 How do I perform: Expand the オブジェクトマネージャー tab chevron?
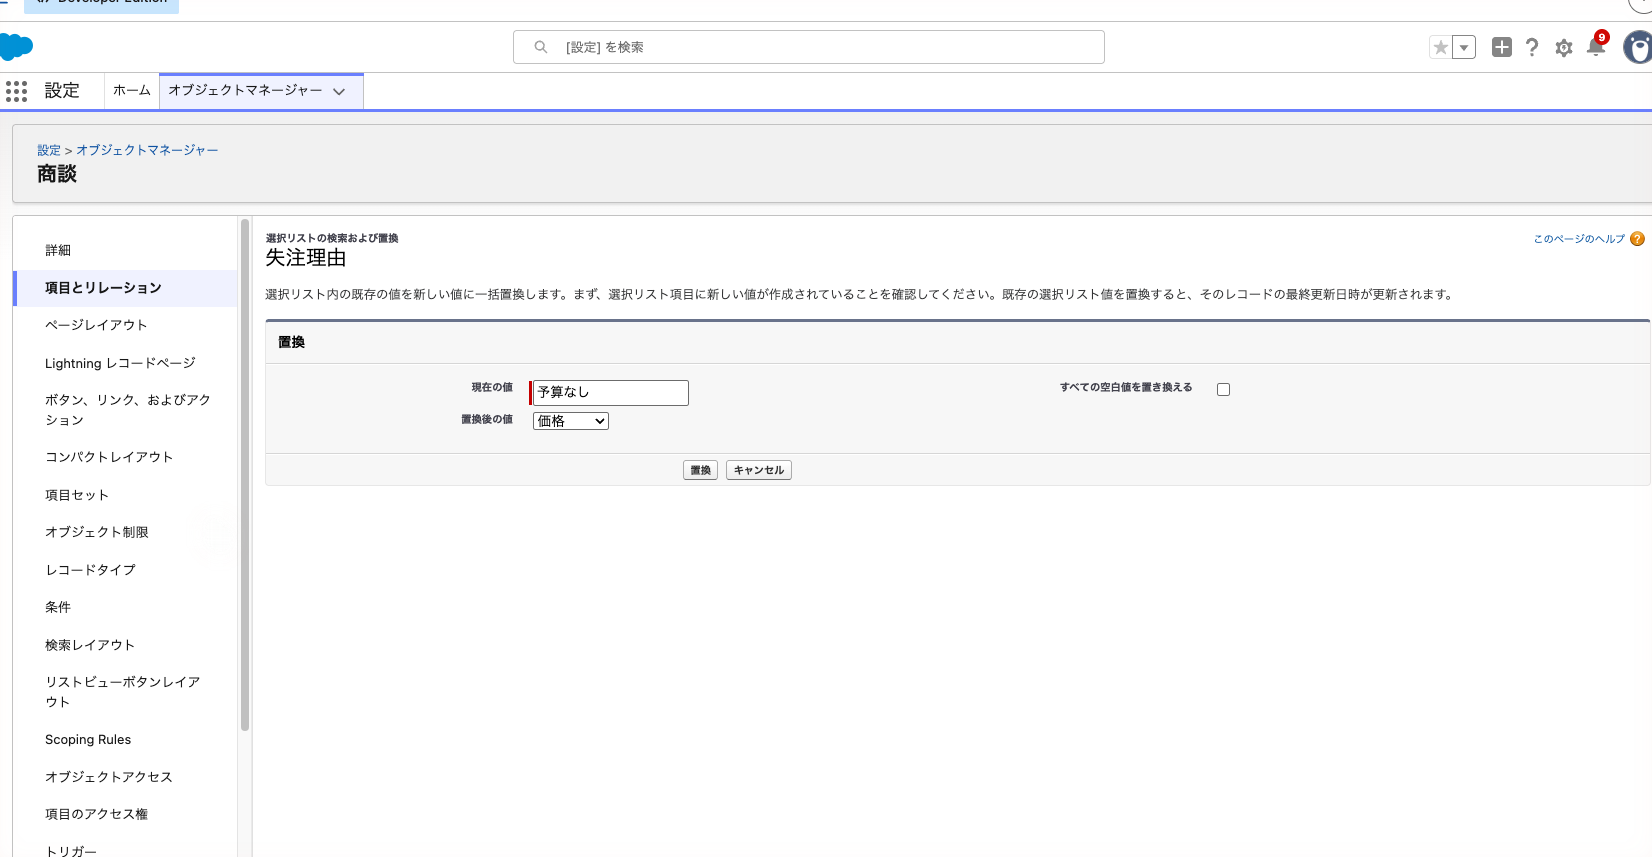pos(339,91)
